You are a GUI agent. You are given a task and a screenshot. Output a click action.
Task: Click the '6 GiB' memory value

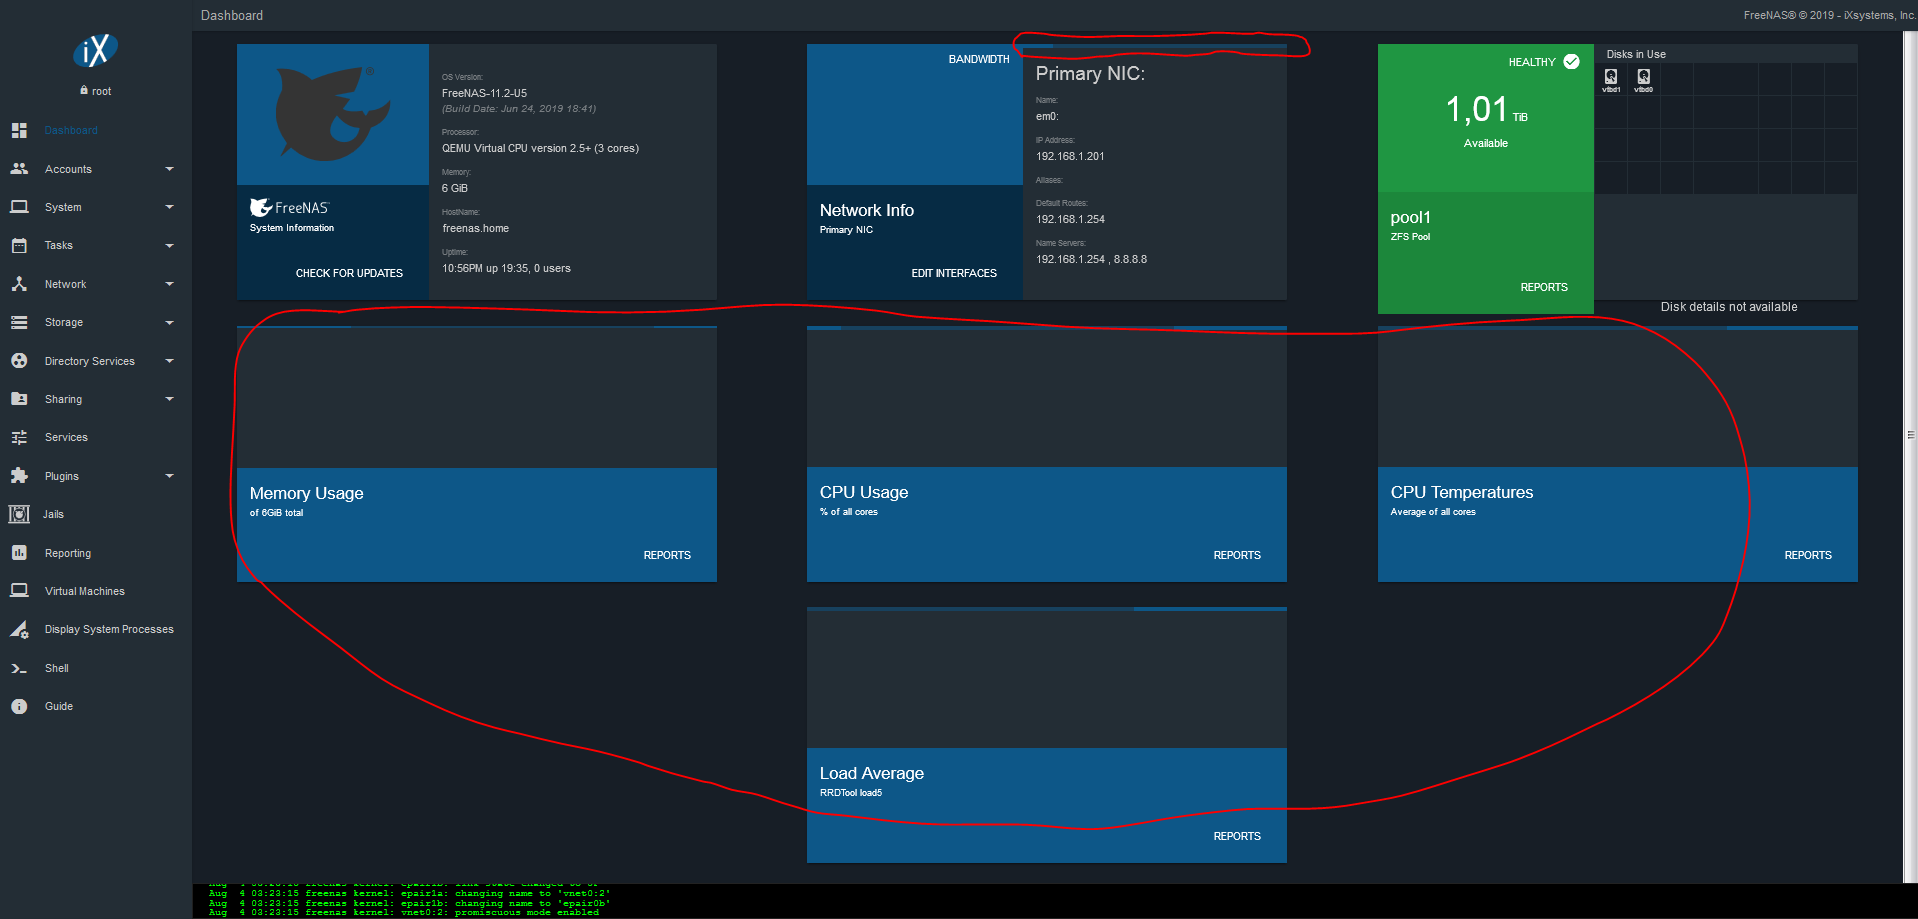(x=455, y=188)
